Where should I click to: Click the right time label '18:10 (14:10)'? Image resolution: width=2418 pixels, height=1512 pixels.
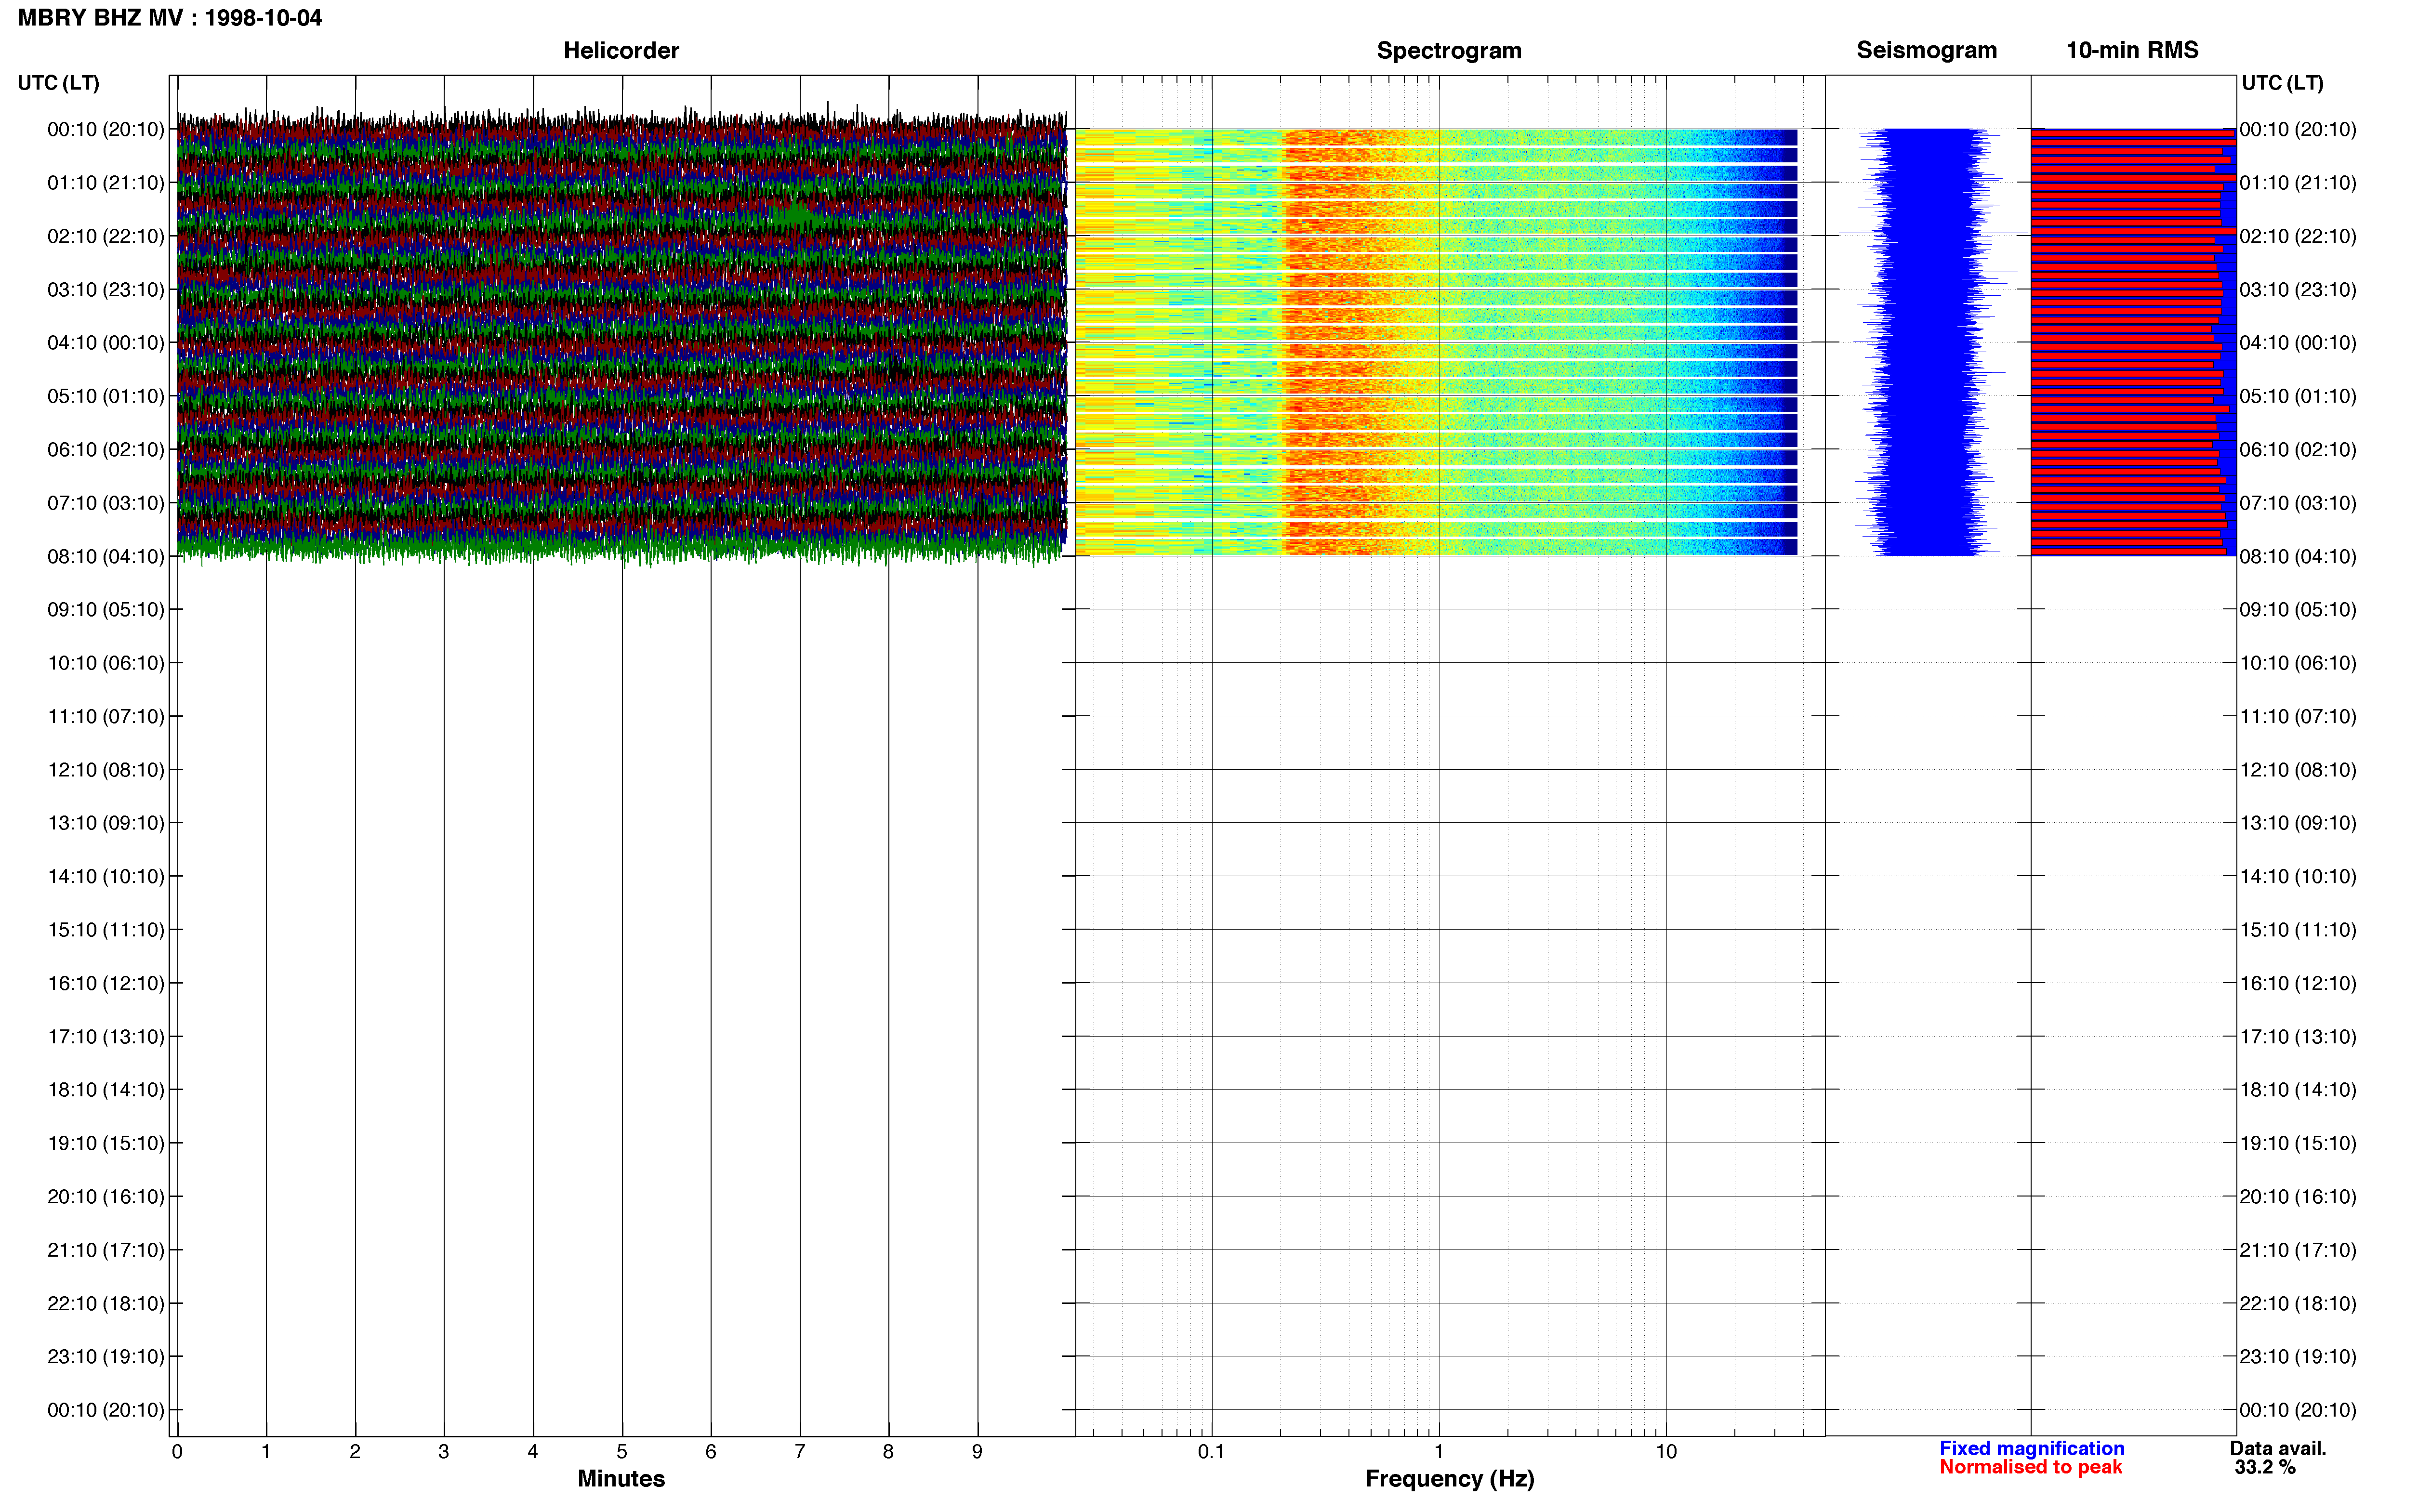[x=2298, y=1090]
